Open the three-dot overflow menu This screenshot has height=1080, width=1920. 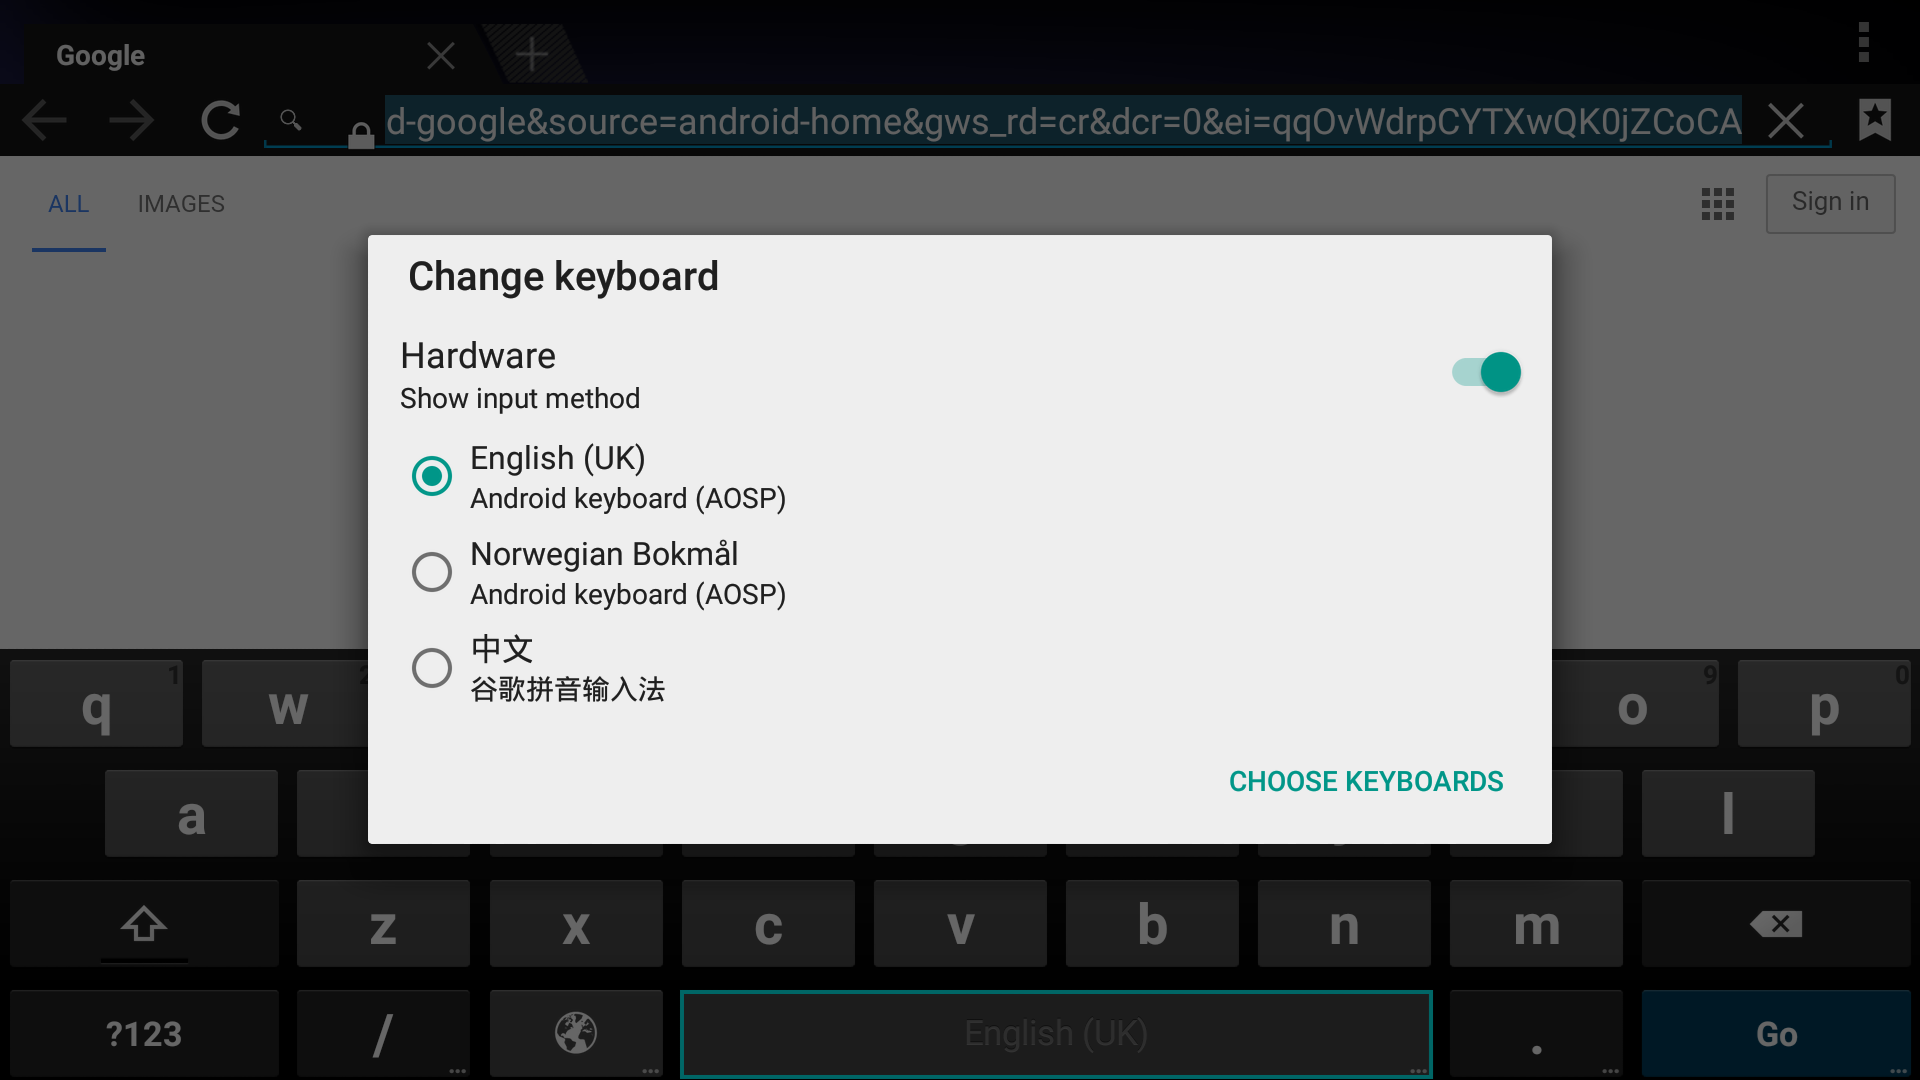1863,43
